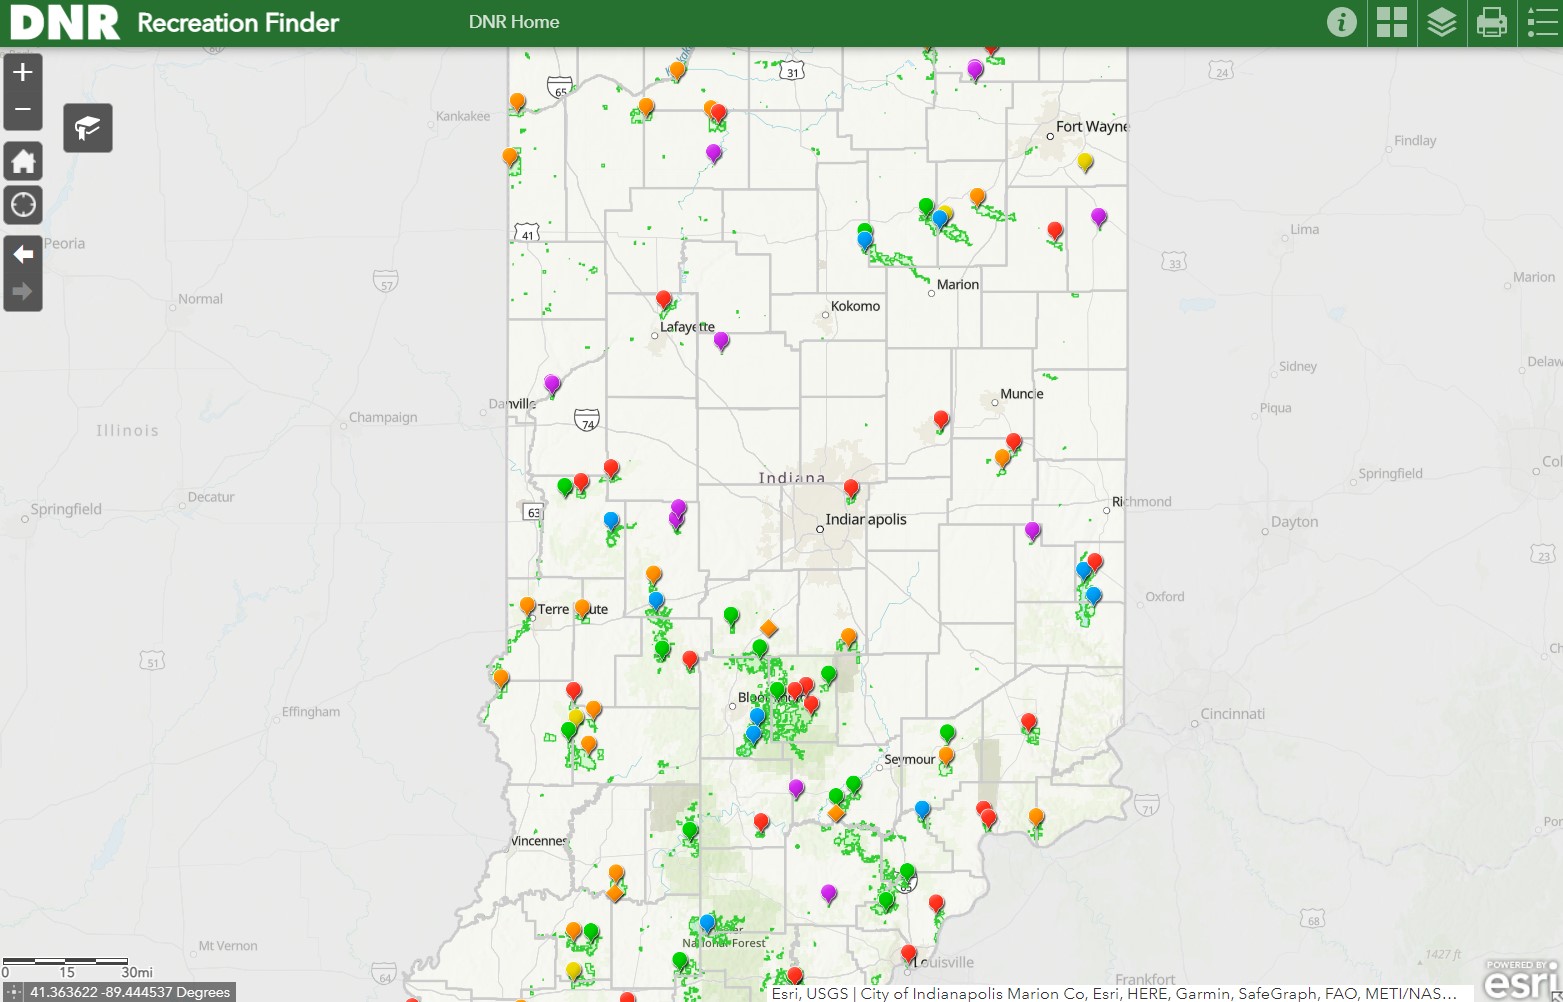Select the red marker near Louisville
The width and height of the screenshot is (1563, 1002).
[x=908, y=952]
